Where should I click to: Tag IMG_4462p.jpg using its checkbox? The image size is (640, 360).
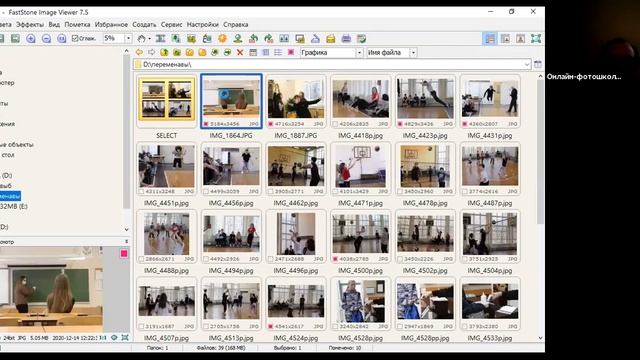tap(271, 191)
